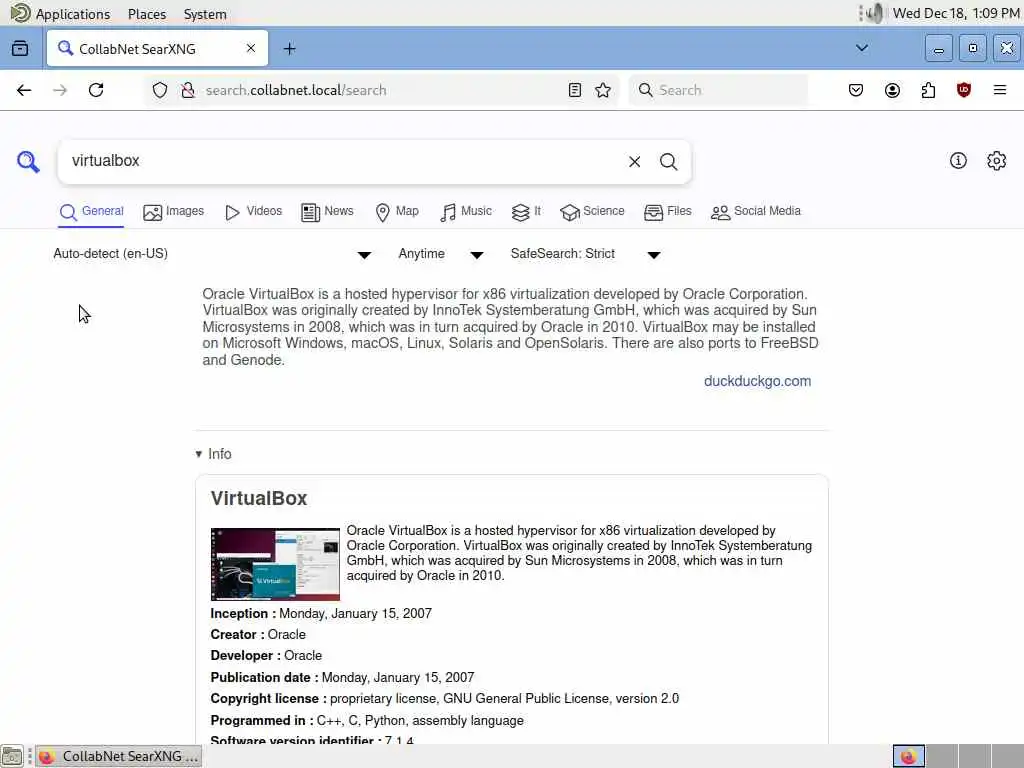Close the CollabNet SearXNG tab
The width and height of the screenshot is (1024, 768).
coord(251,48)
